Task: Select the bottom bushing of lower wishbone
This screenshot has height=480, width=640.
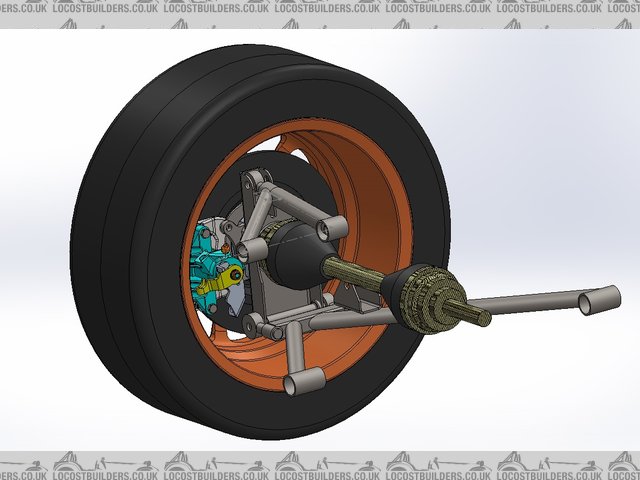Action: [300, 383]
